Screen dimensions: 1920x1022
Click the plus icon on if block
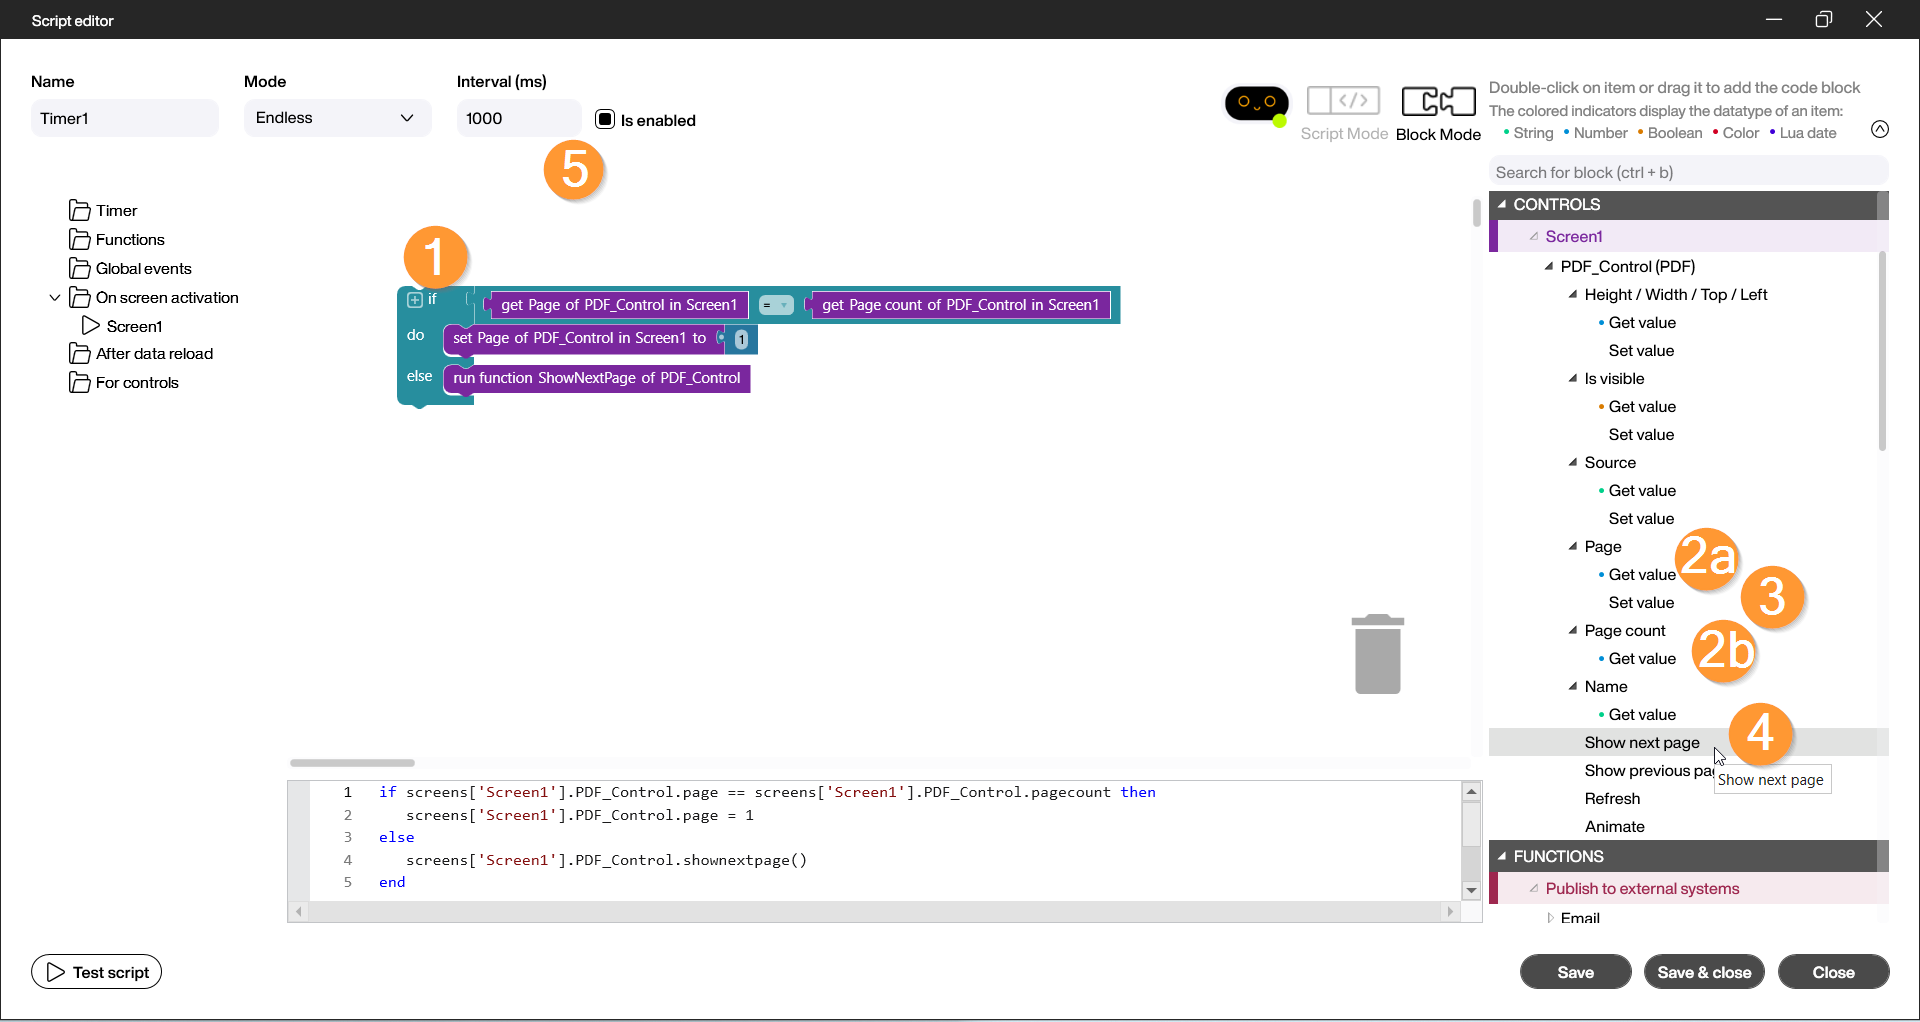(415, 300)
